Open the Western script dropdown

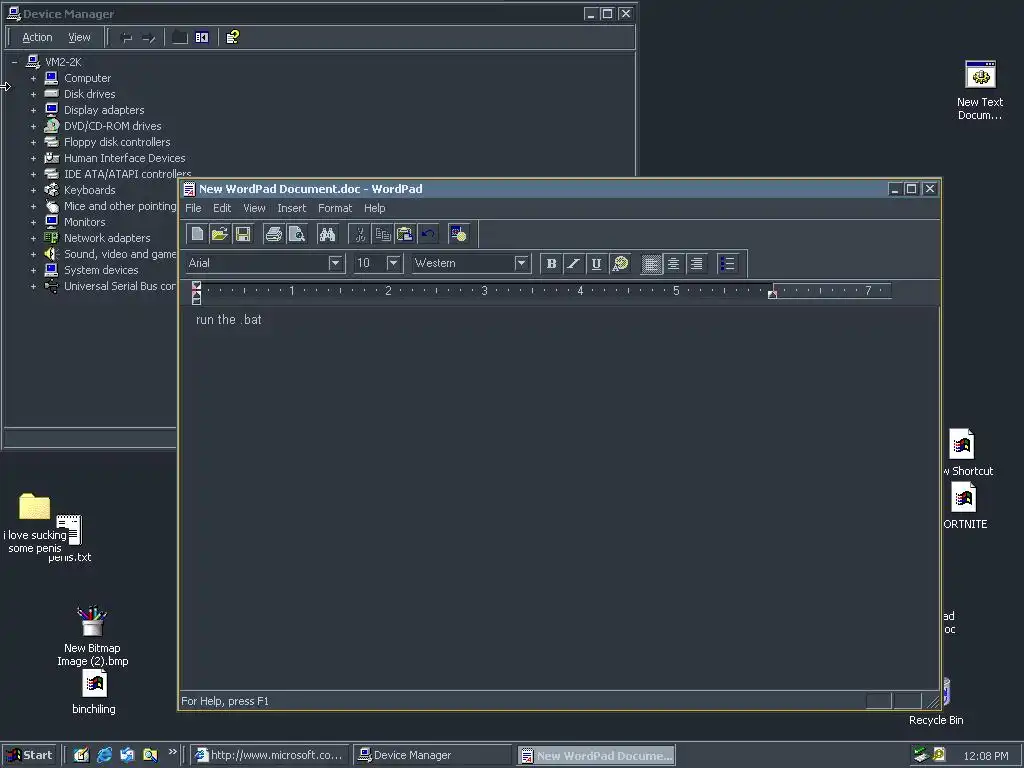pyautogui.click(x=520, y=263)
